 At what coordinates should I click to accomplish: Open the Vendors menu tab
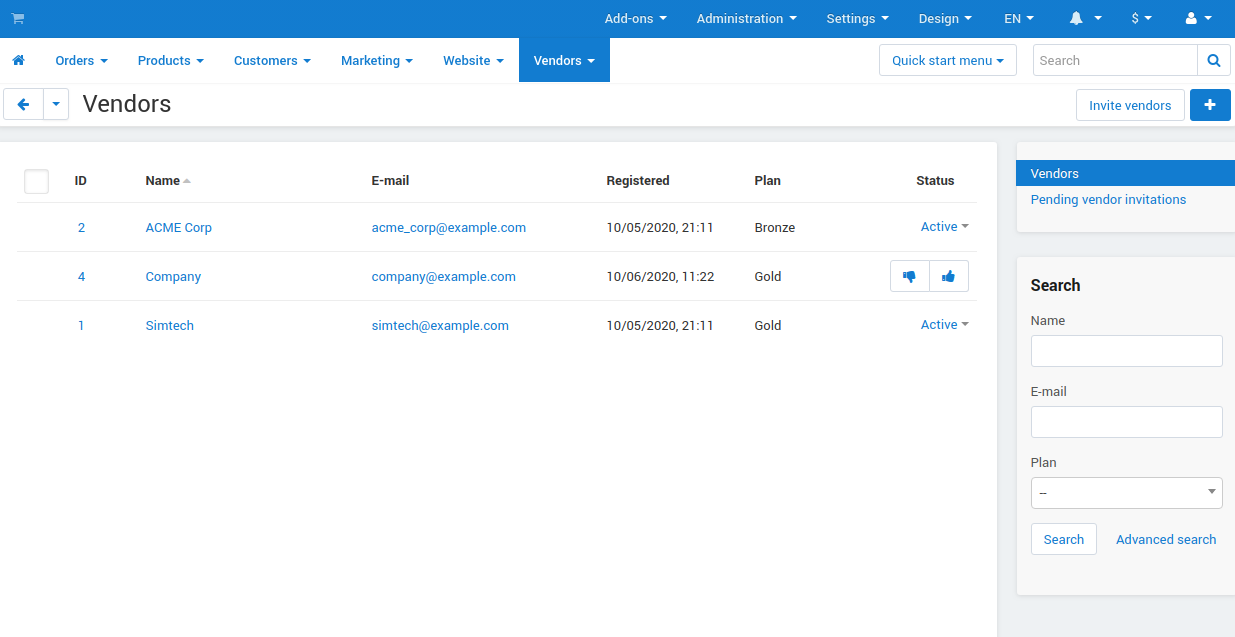click(564, 60)
